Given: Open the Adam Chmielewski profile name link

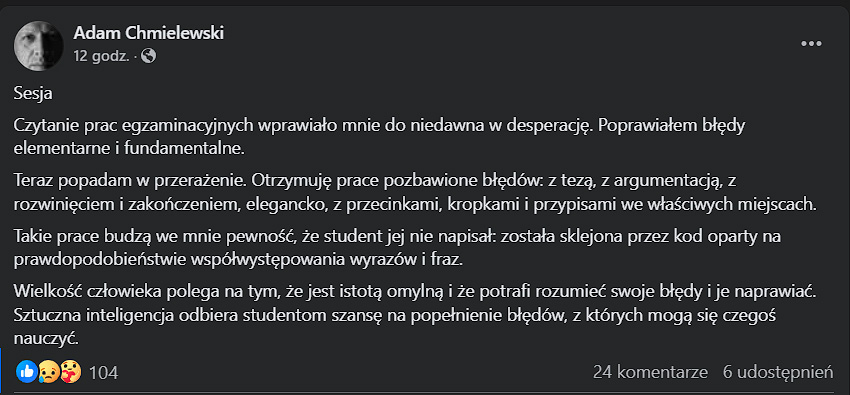Looking at the screenshot, I should [x=149, y=33].
